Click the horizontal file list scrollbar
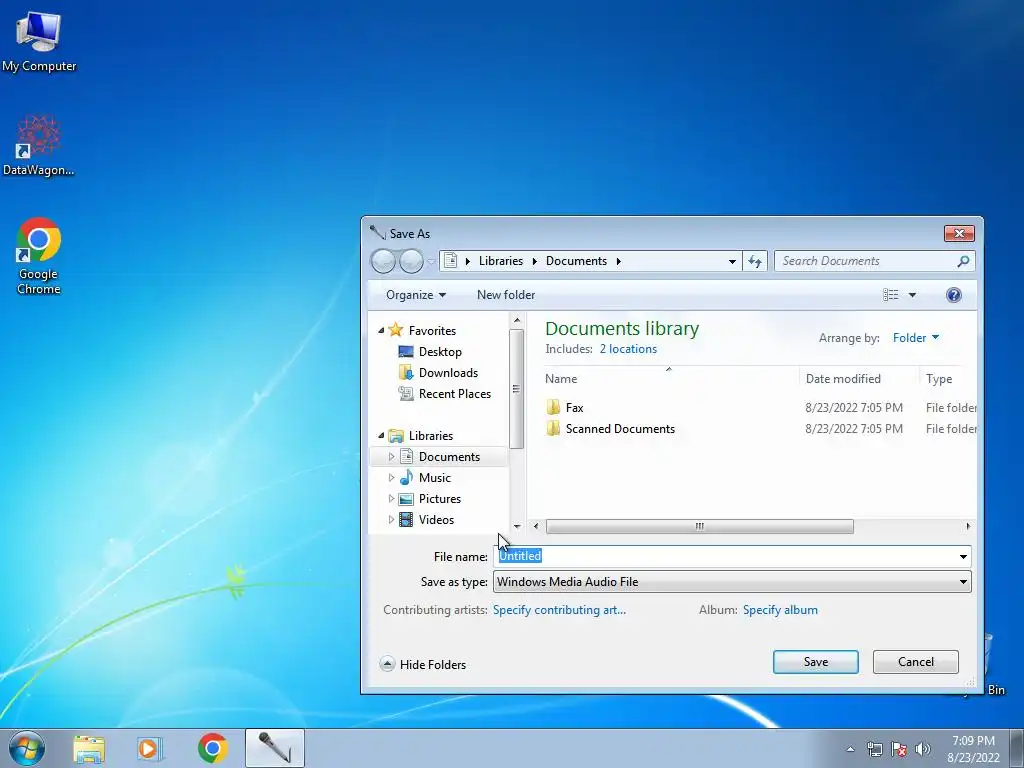1024x768 pixels. click(x=699, y=526)
